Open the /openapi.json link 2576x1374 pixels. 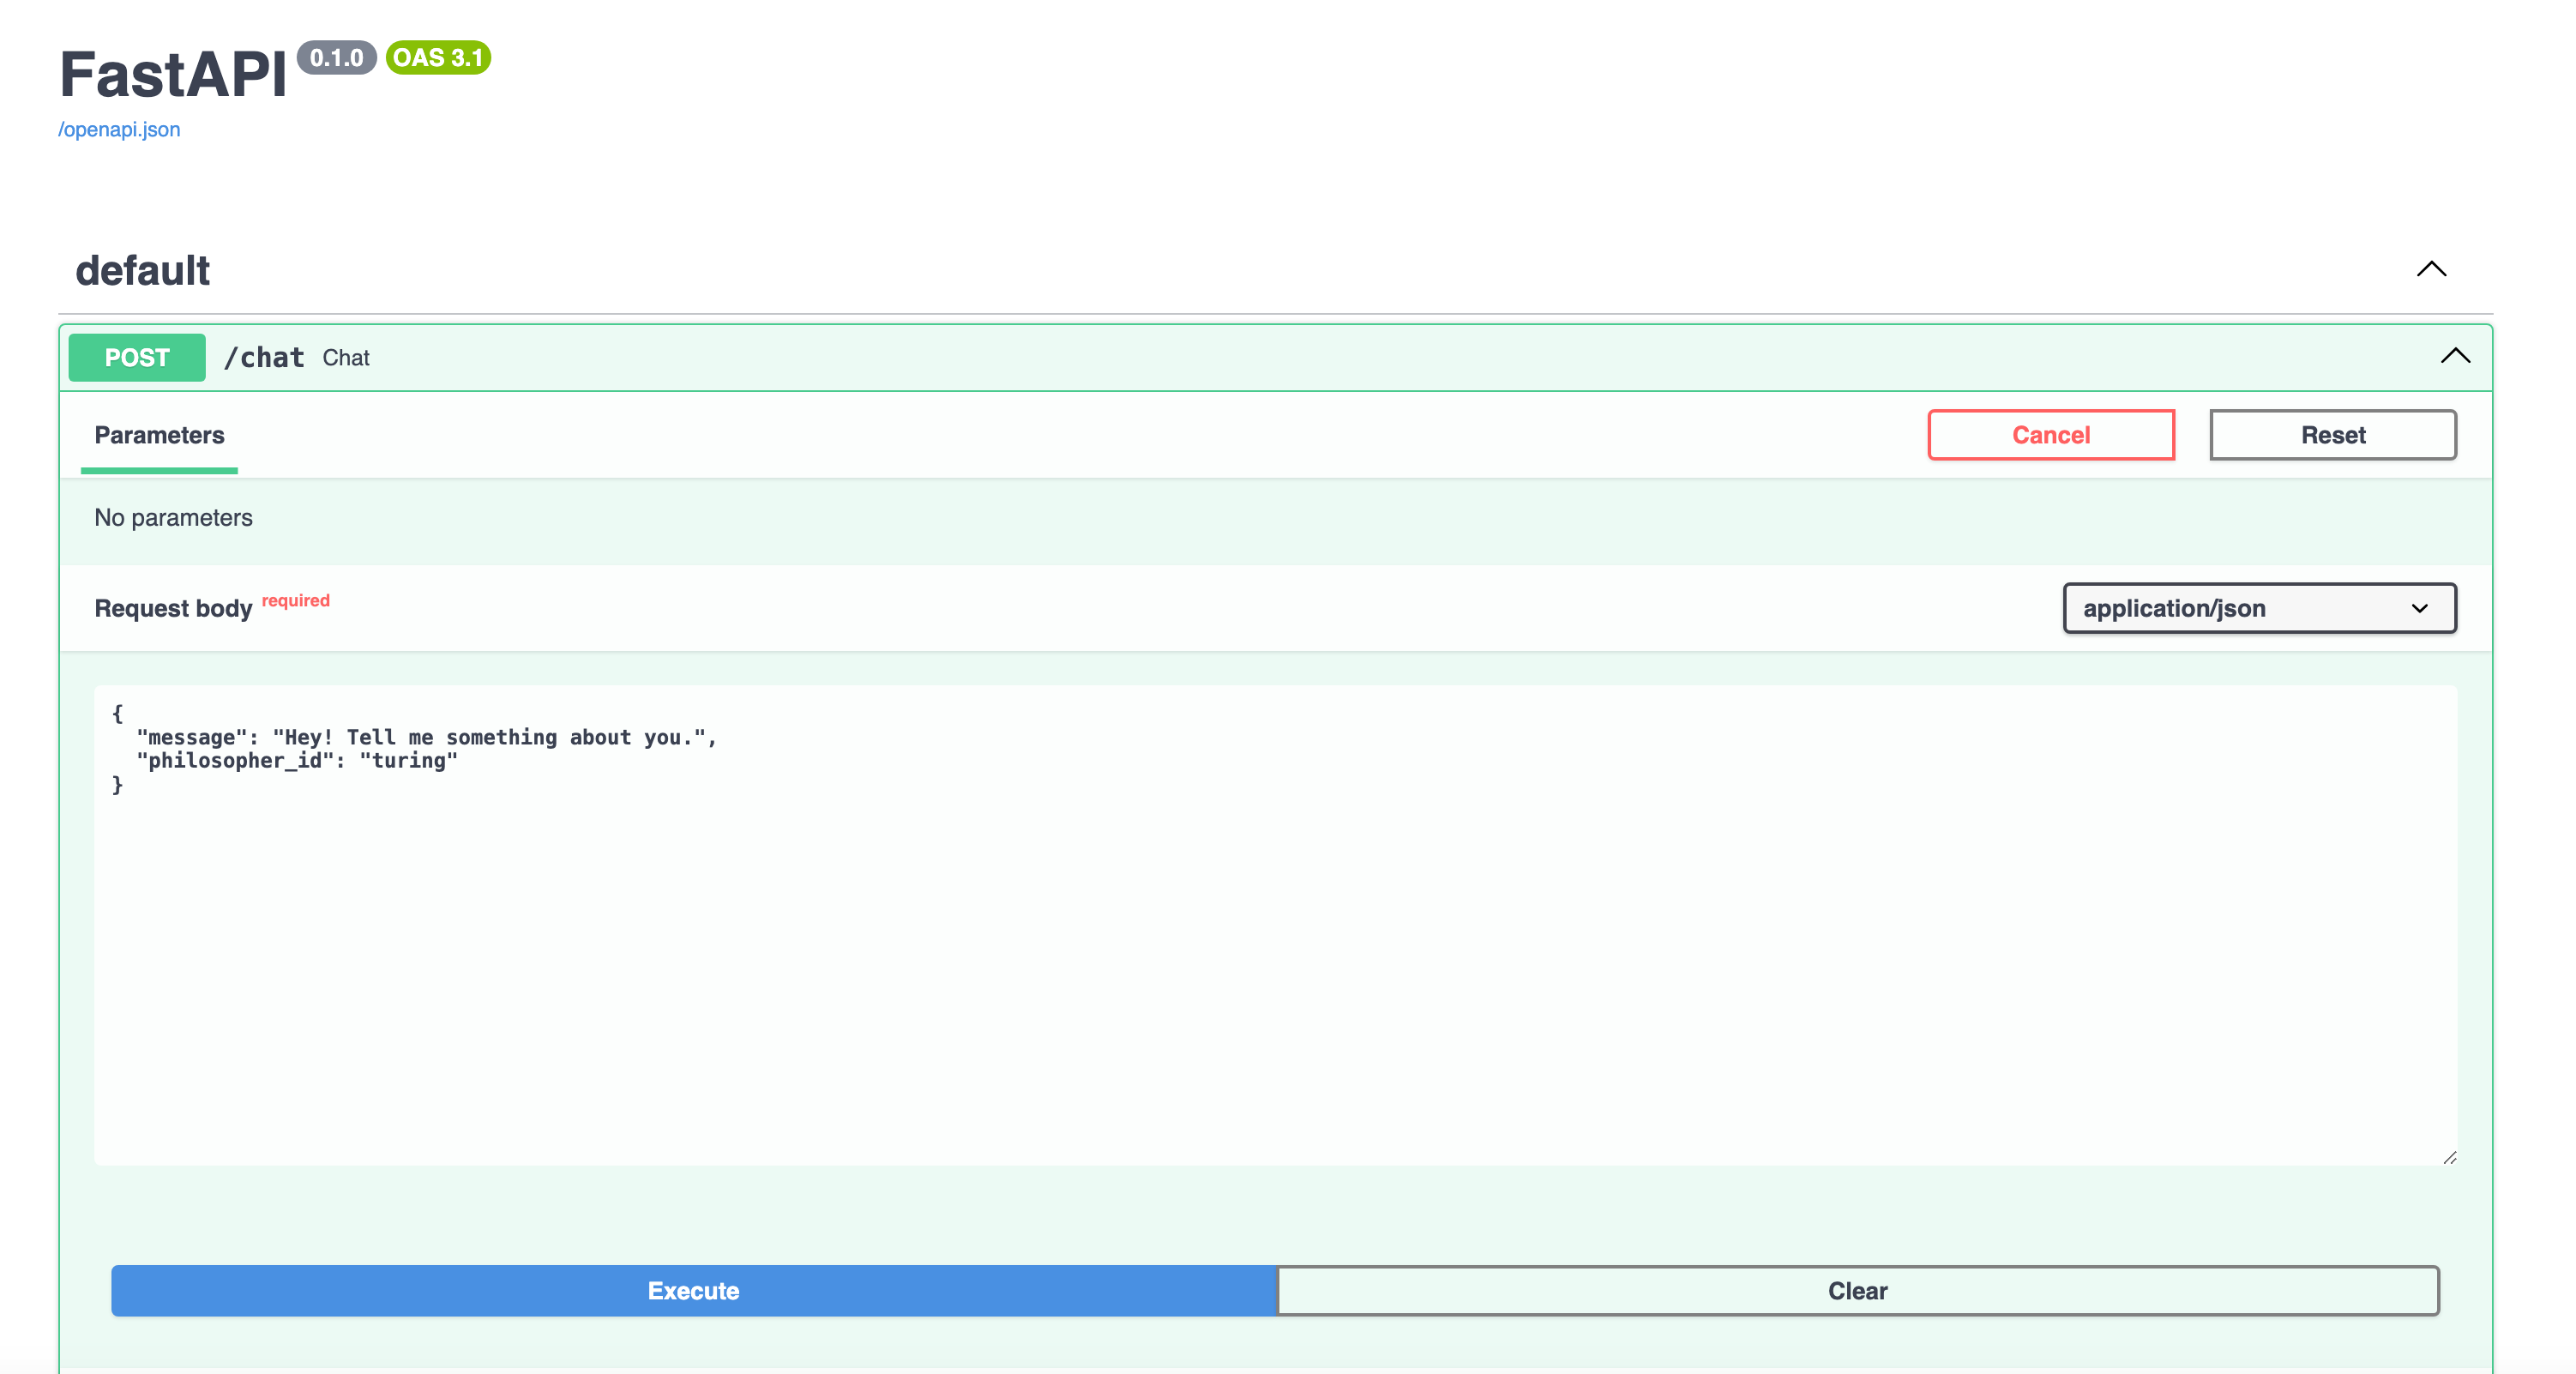[x=119, y=129]
